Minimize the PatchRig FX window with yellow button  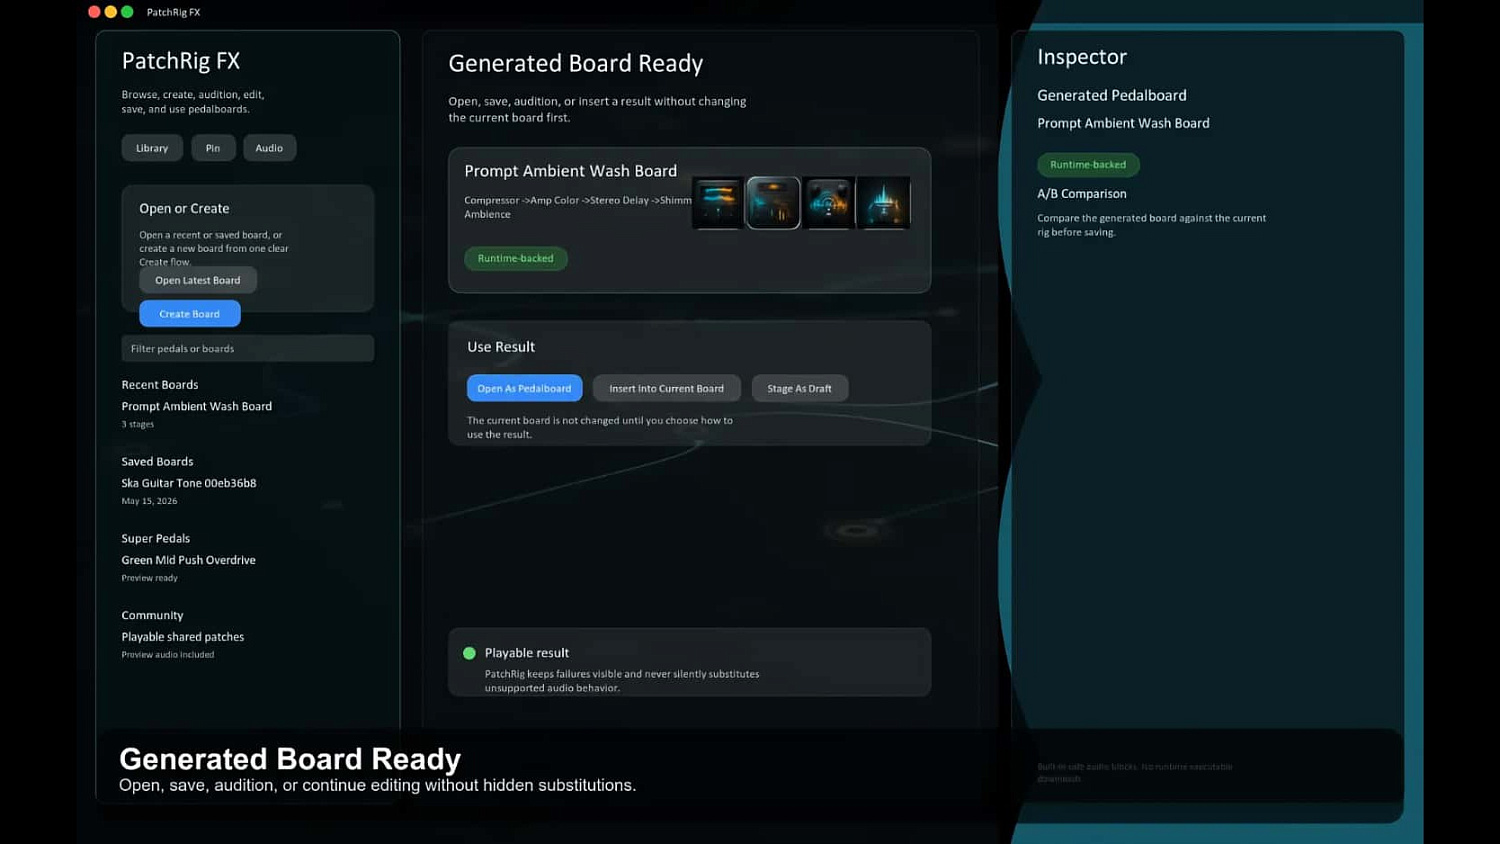coord(111,12)
